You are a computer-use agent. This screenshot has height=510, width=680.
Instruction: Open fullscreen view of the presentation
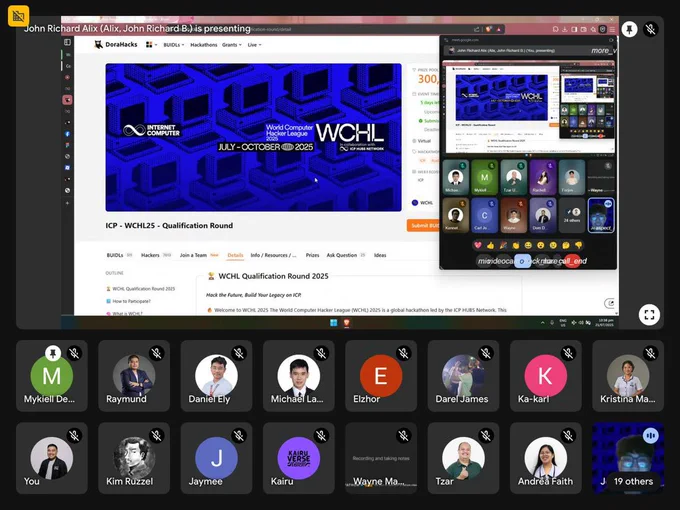coord(649,315)
